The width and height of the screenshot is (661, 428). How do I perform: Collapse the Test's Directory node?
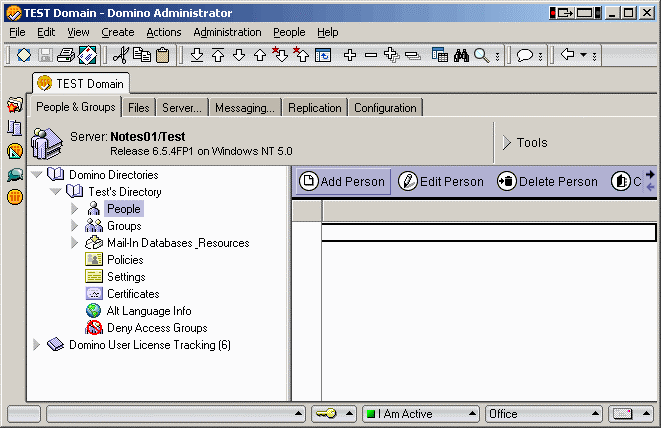point(56,191)
